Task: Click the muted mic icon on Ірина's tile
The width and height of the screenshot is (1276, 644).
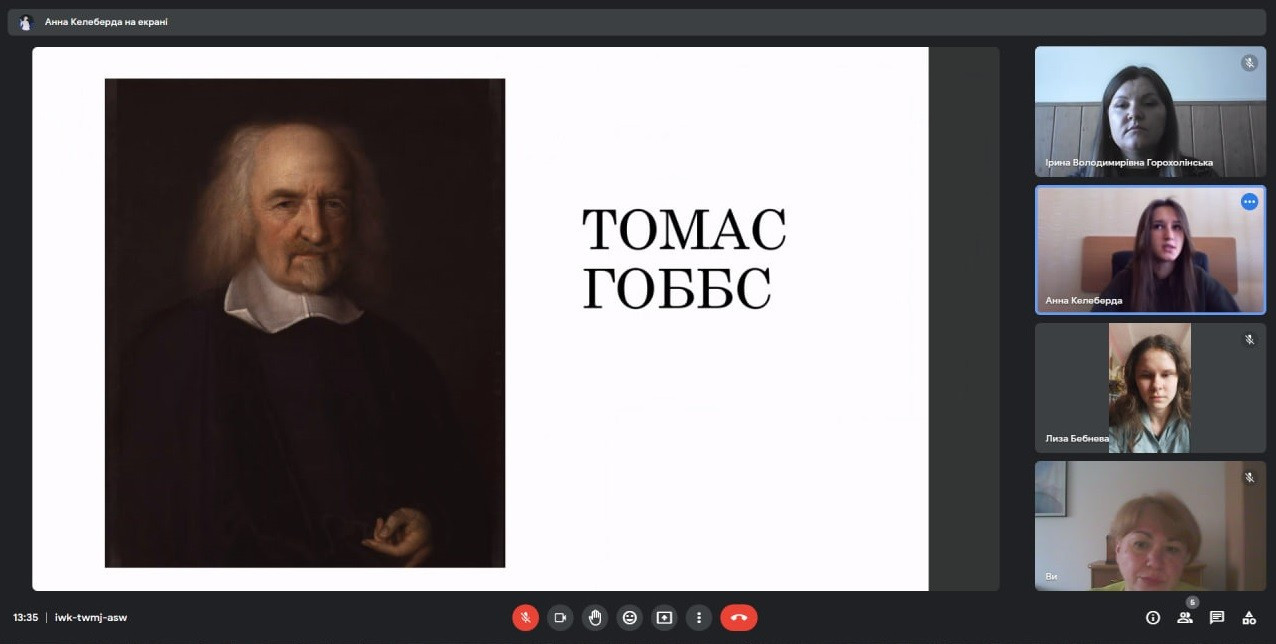Action: 1249,63
